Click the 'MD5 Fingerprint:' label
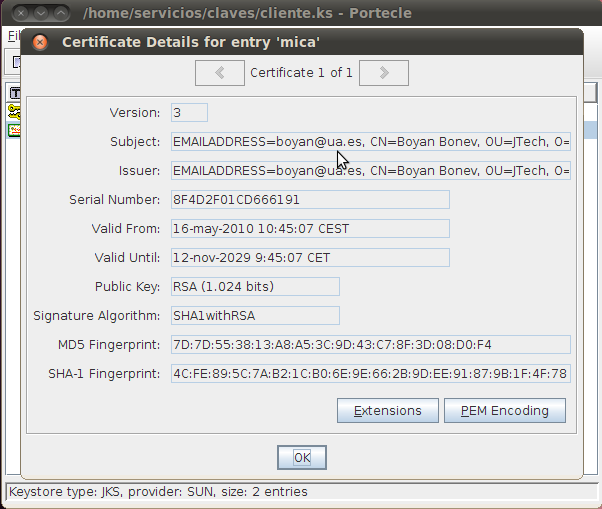The width and height of the screenshot is (602, 509). tap(109, 345)
